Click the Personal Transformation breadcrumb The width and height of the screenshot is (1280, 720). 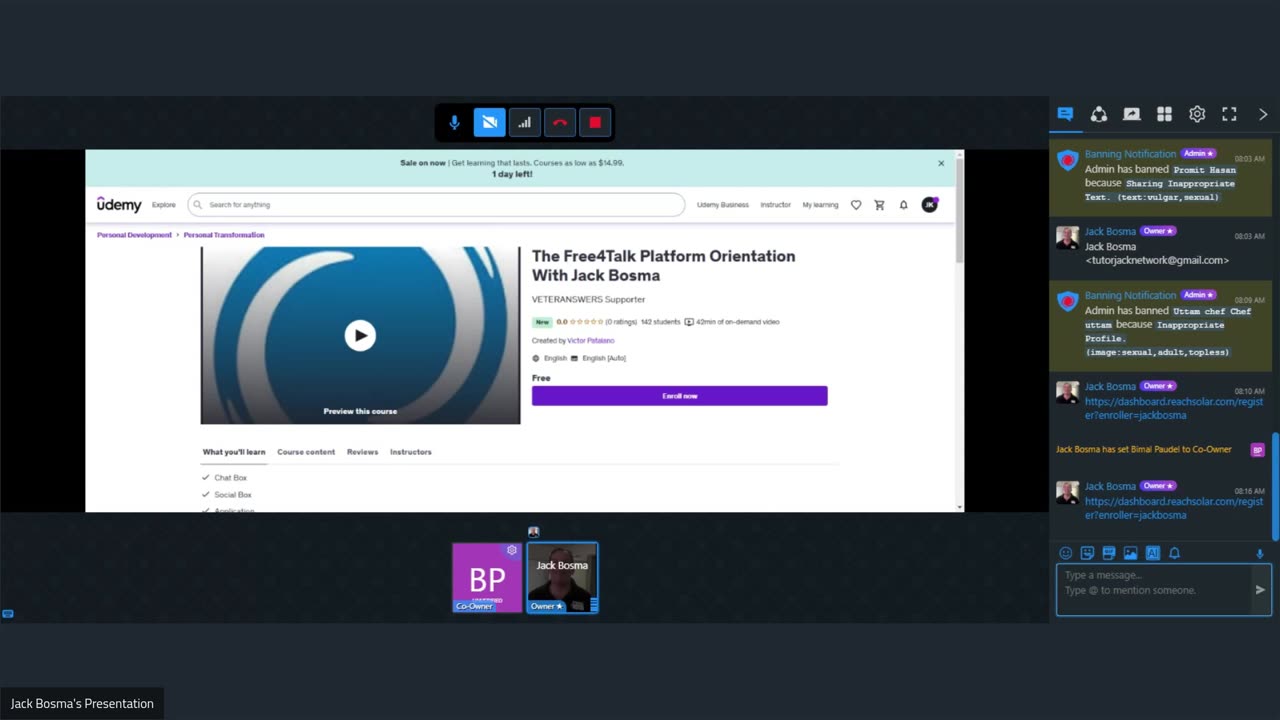(x=224, y=235)
